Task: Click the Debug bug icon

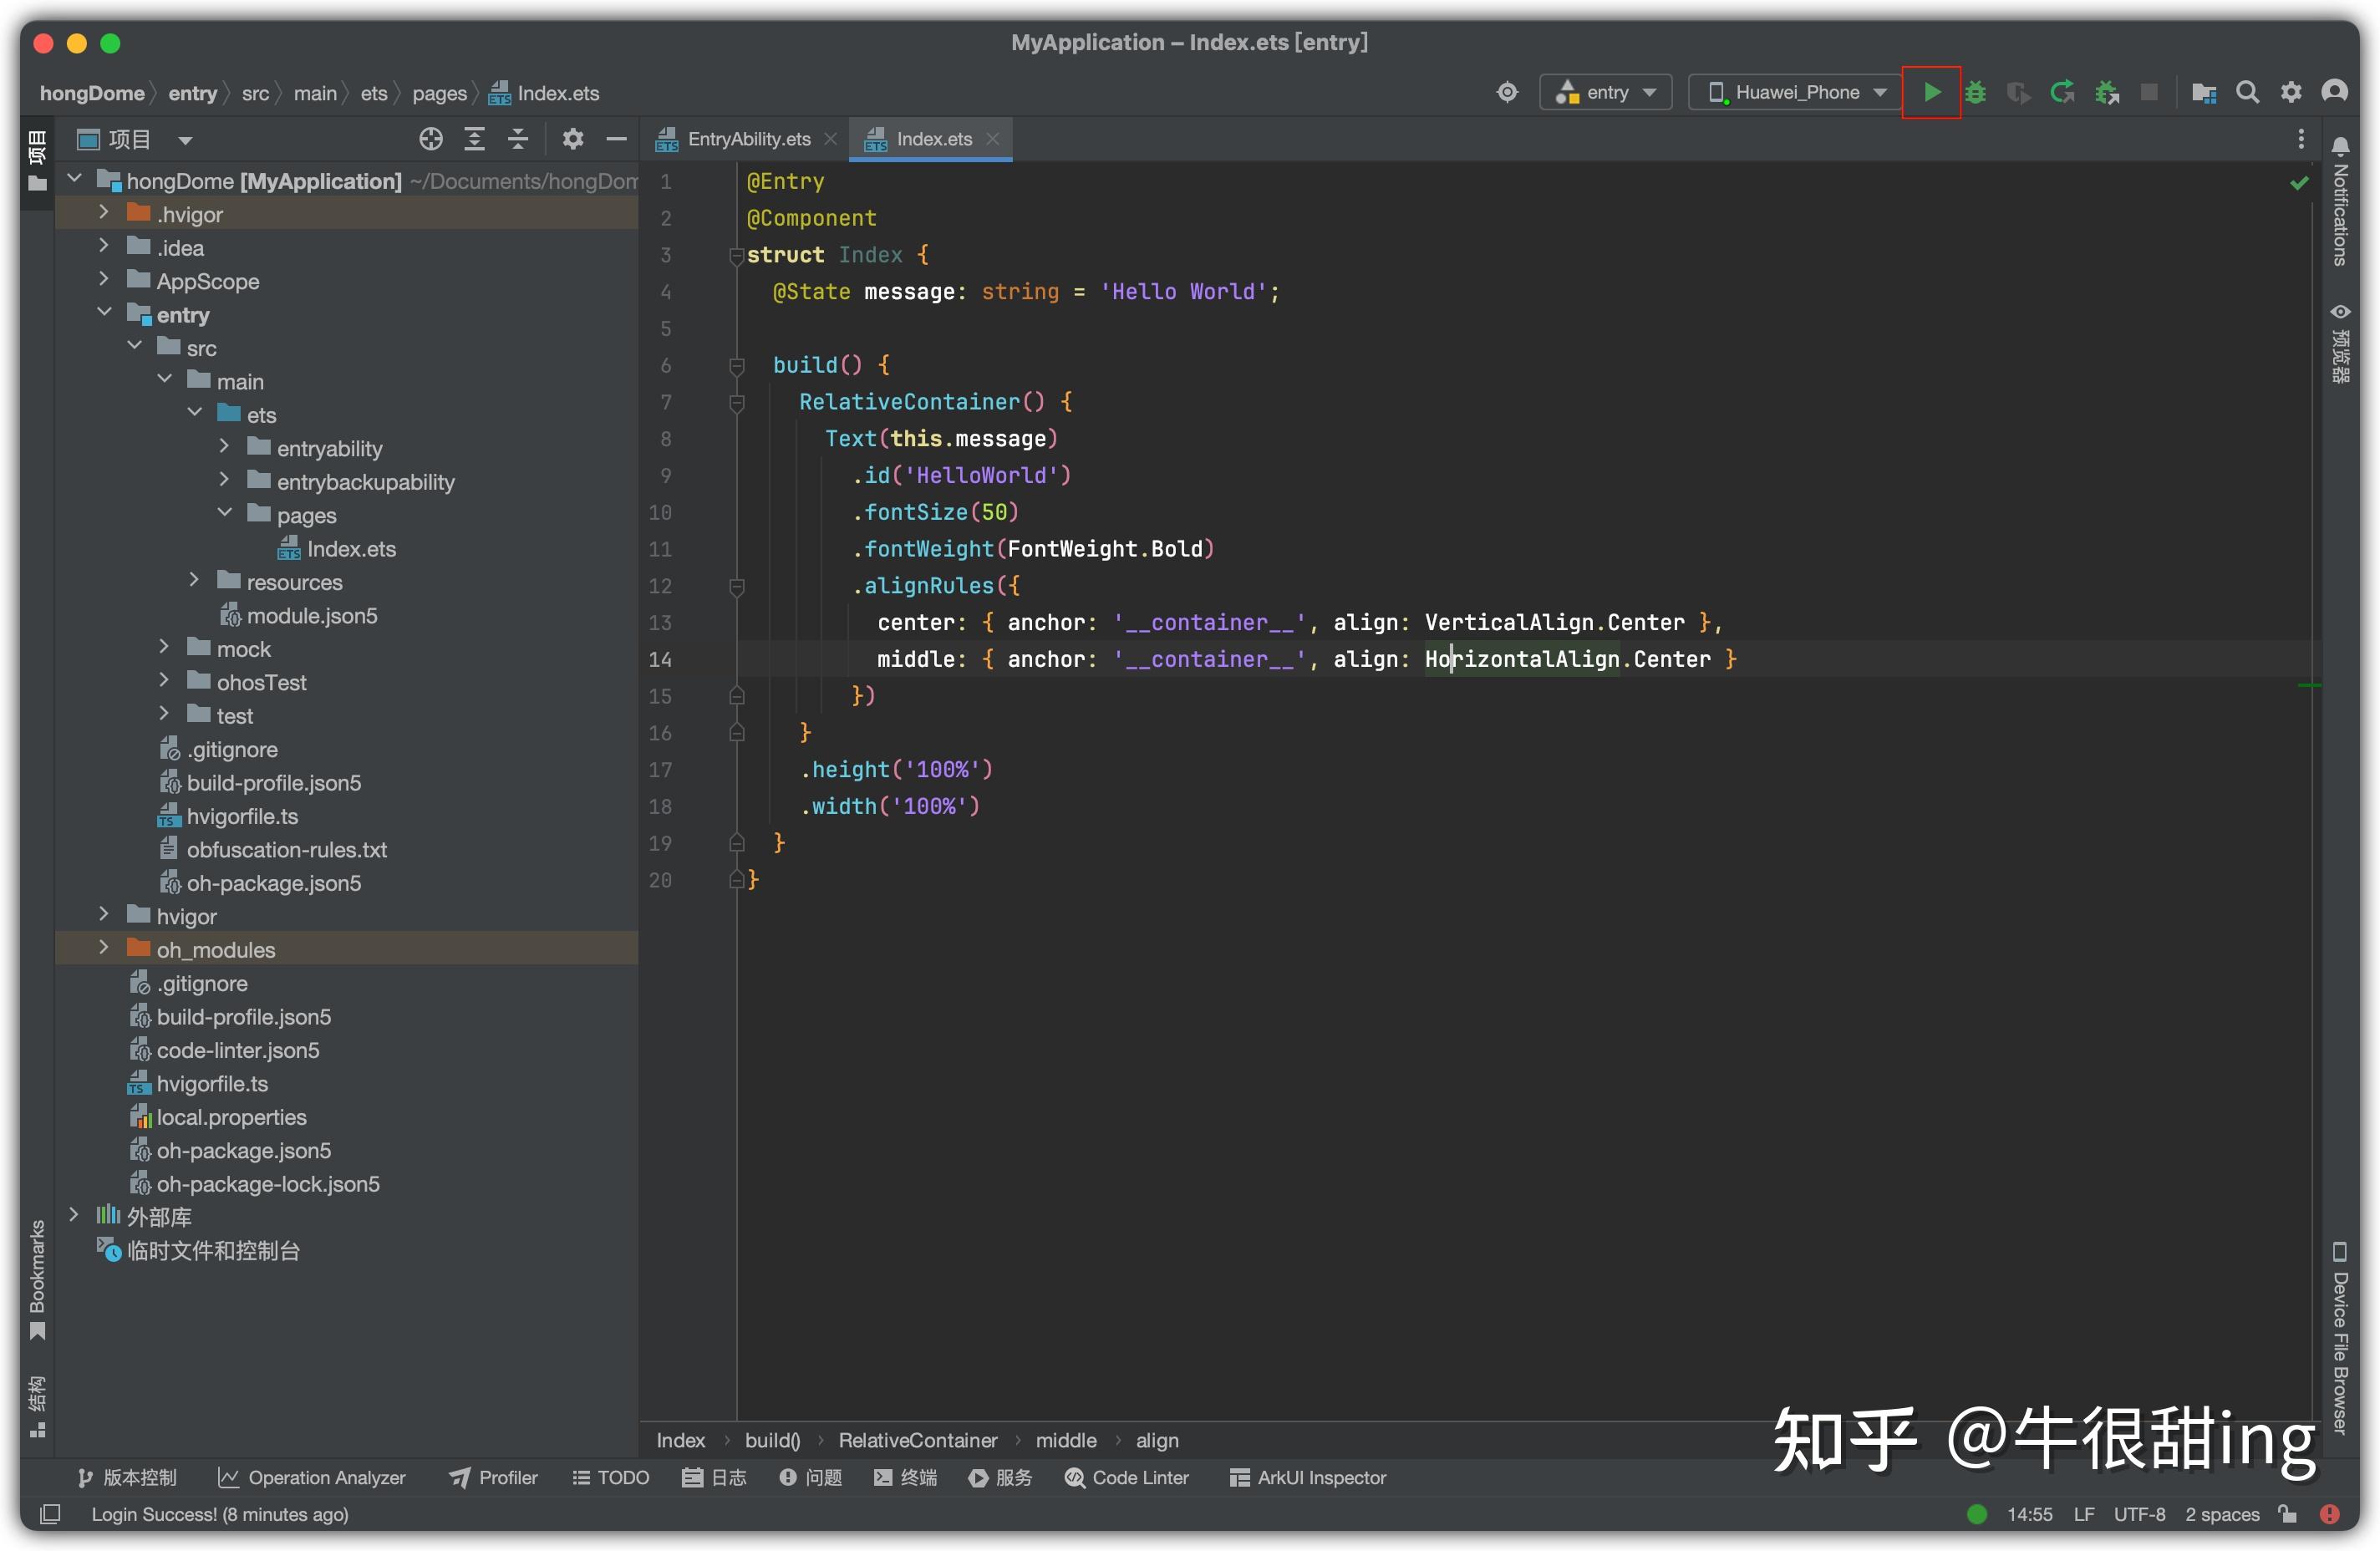Action: [1975, 92]
